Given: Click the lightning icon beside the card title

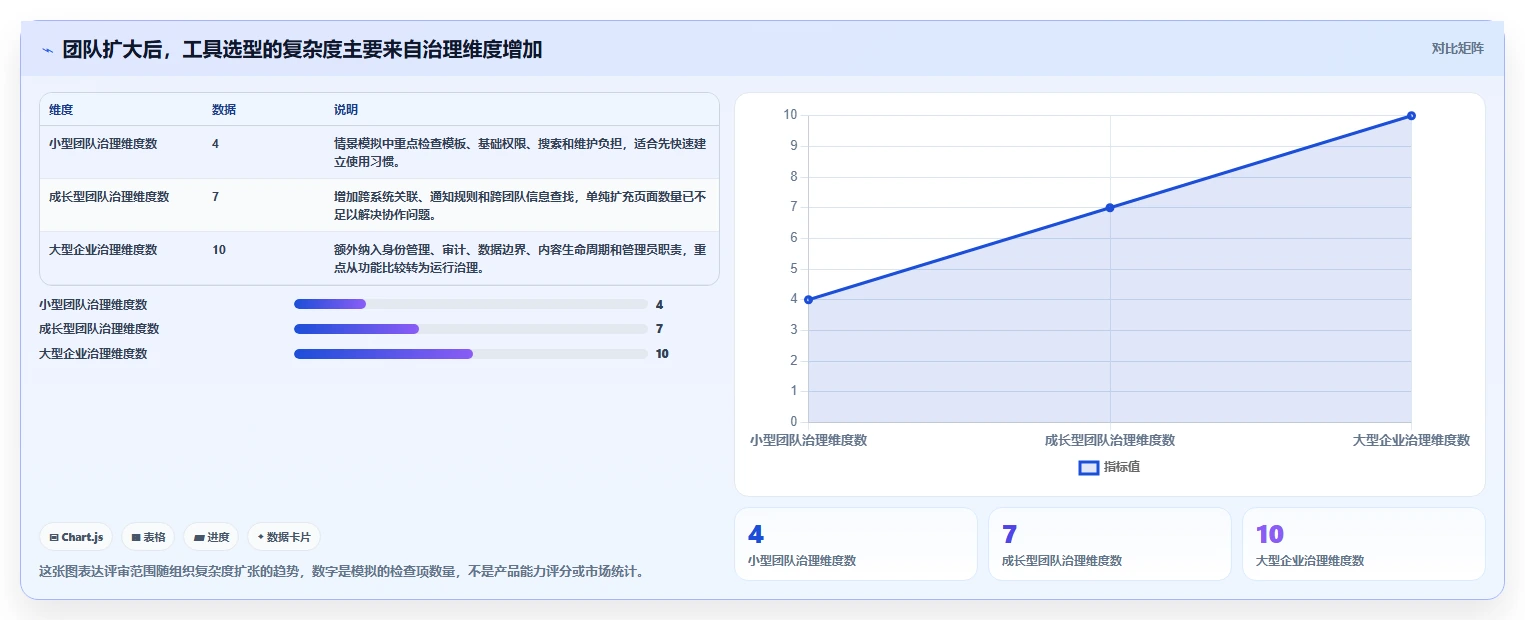Looking at the screenshot, I should [47, 49].
